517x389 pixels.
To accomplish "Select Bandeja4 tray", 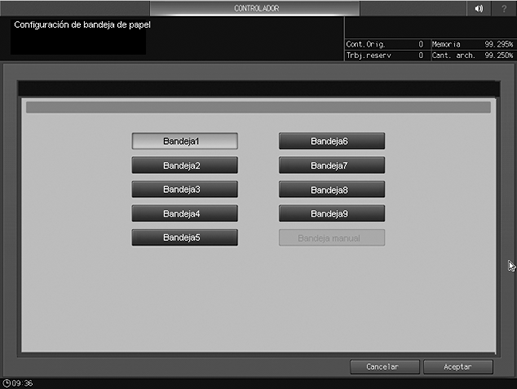I will point(185,213).
